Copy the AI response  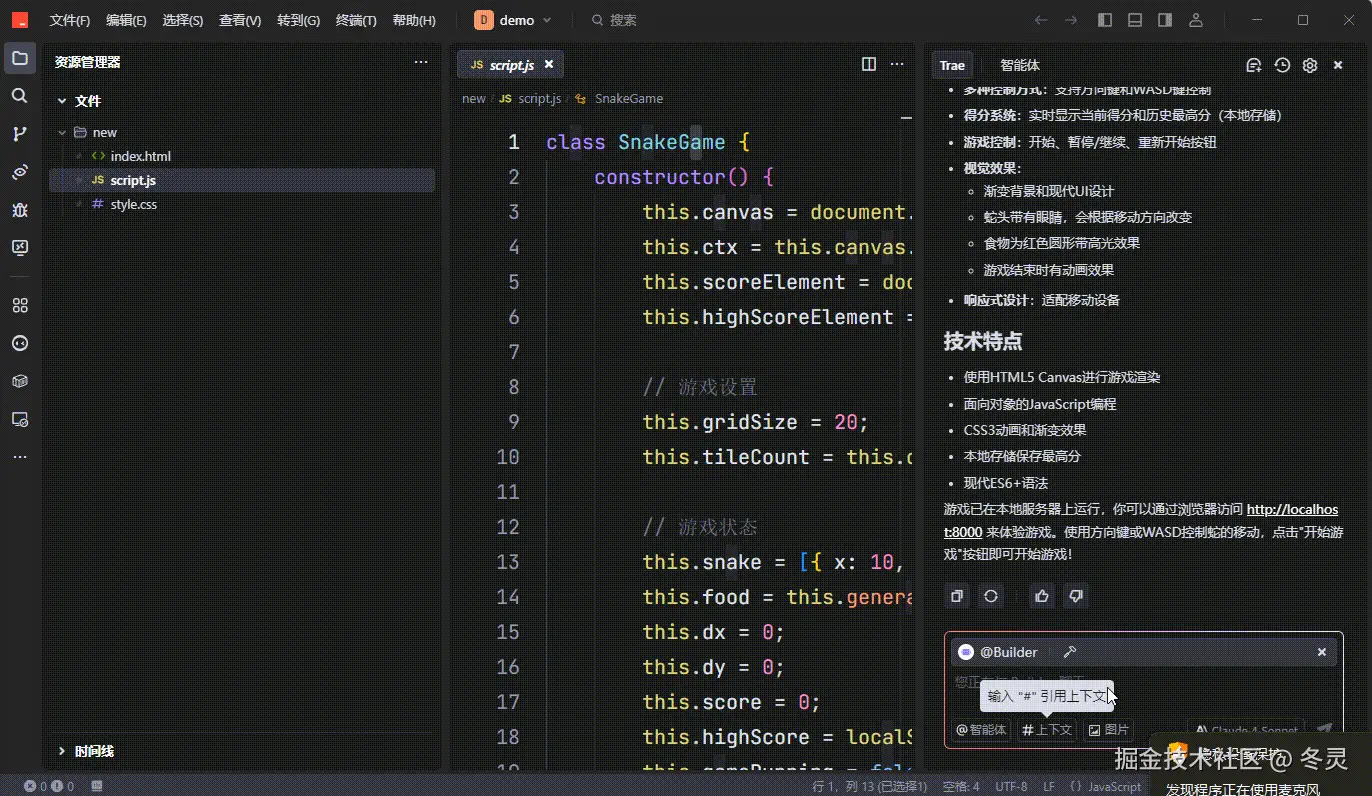click(957, 596)
